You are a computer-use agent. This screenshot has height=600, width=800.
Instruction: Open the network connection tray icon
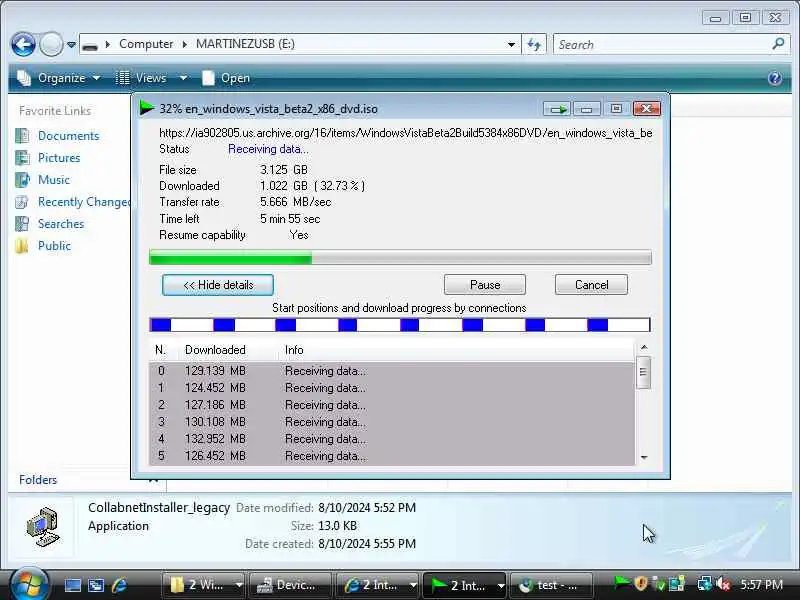pos(705,583)
